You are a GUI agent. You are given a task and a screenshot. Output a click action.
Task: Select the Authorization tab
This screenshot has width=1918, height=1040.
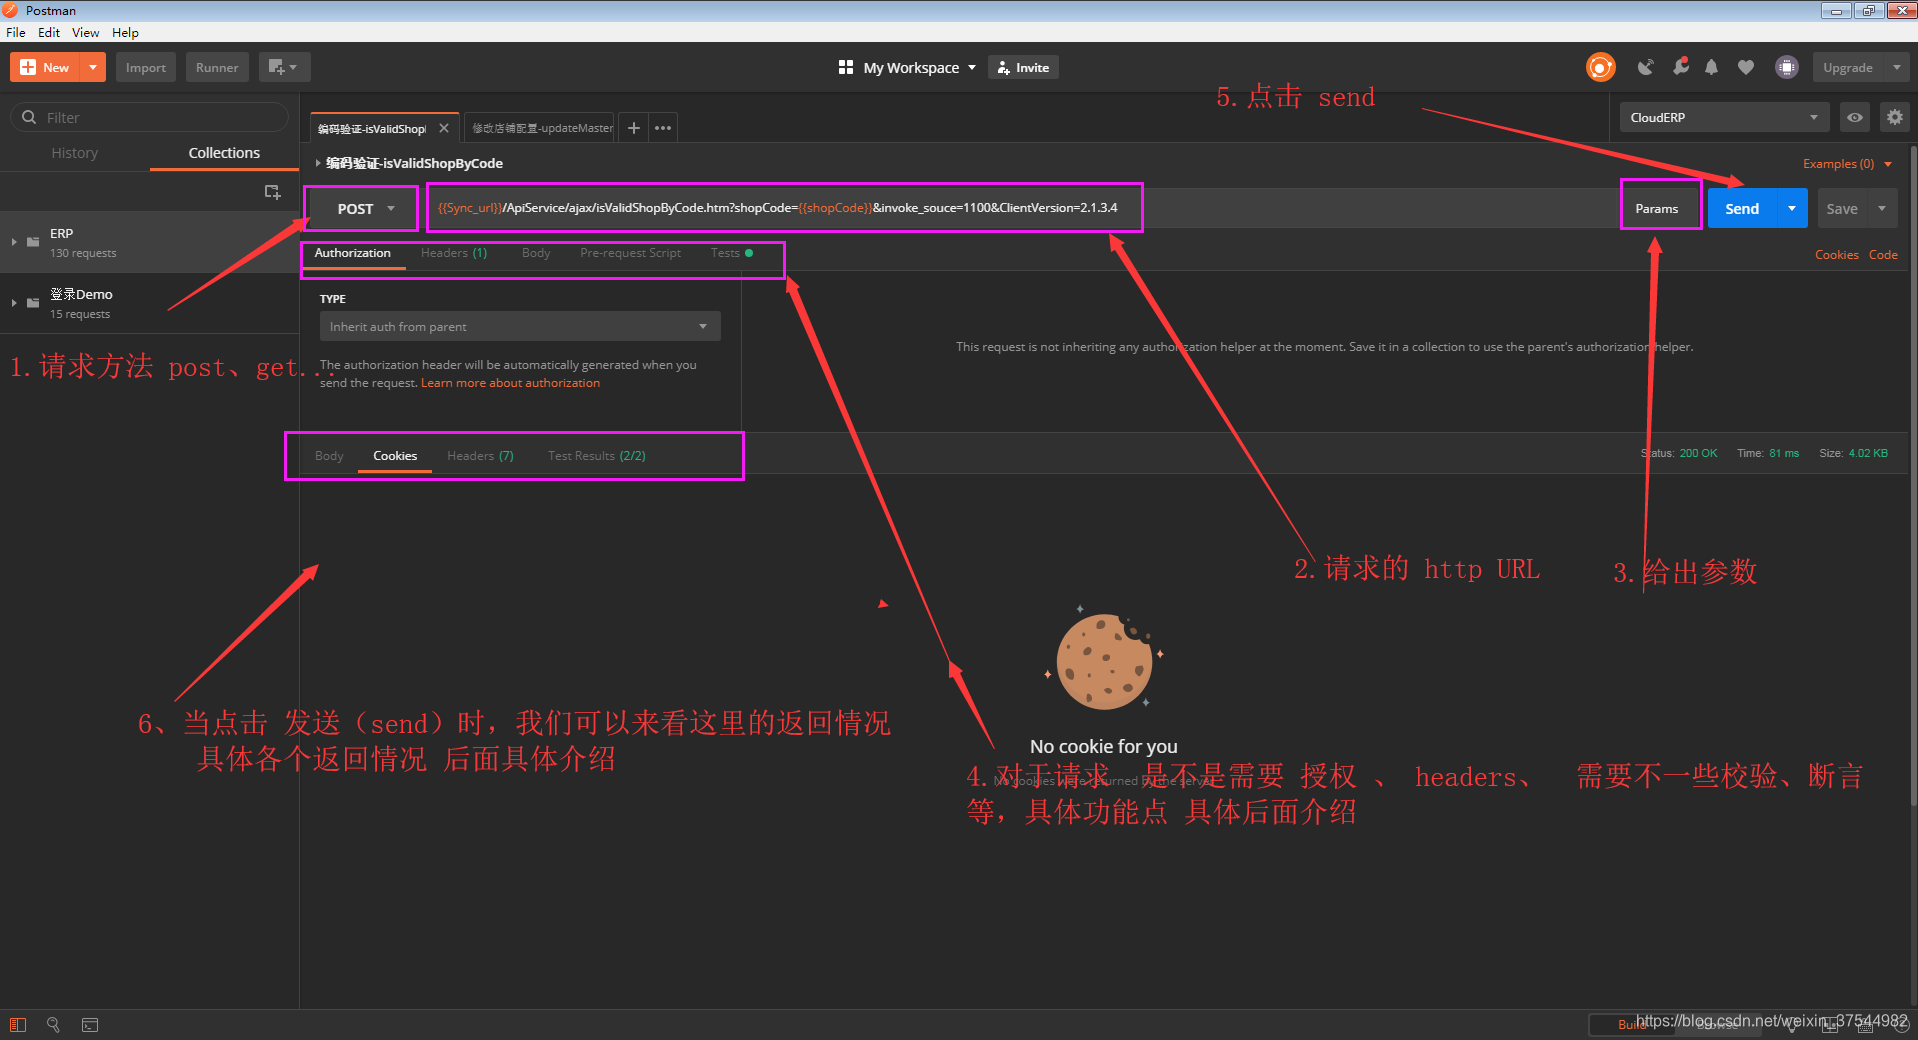353,253
